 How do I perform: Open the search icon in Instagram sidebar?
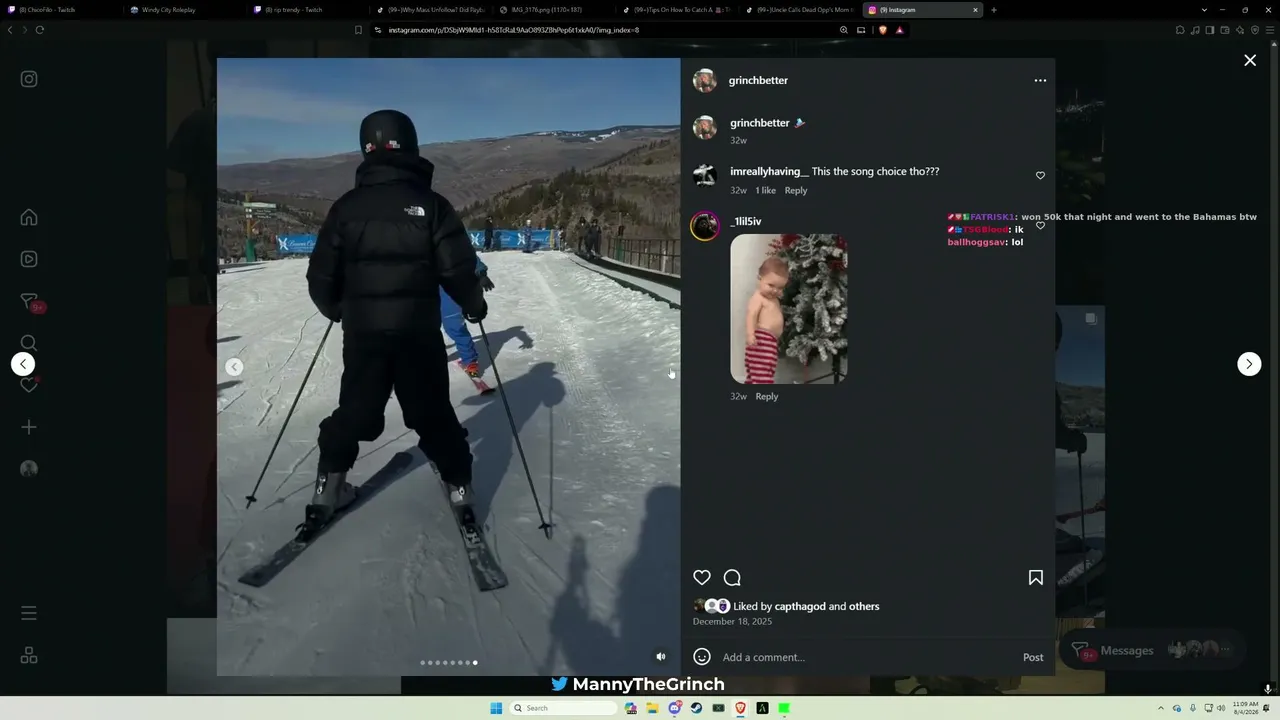[29, 343]
